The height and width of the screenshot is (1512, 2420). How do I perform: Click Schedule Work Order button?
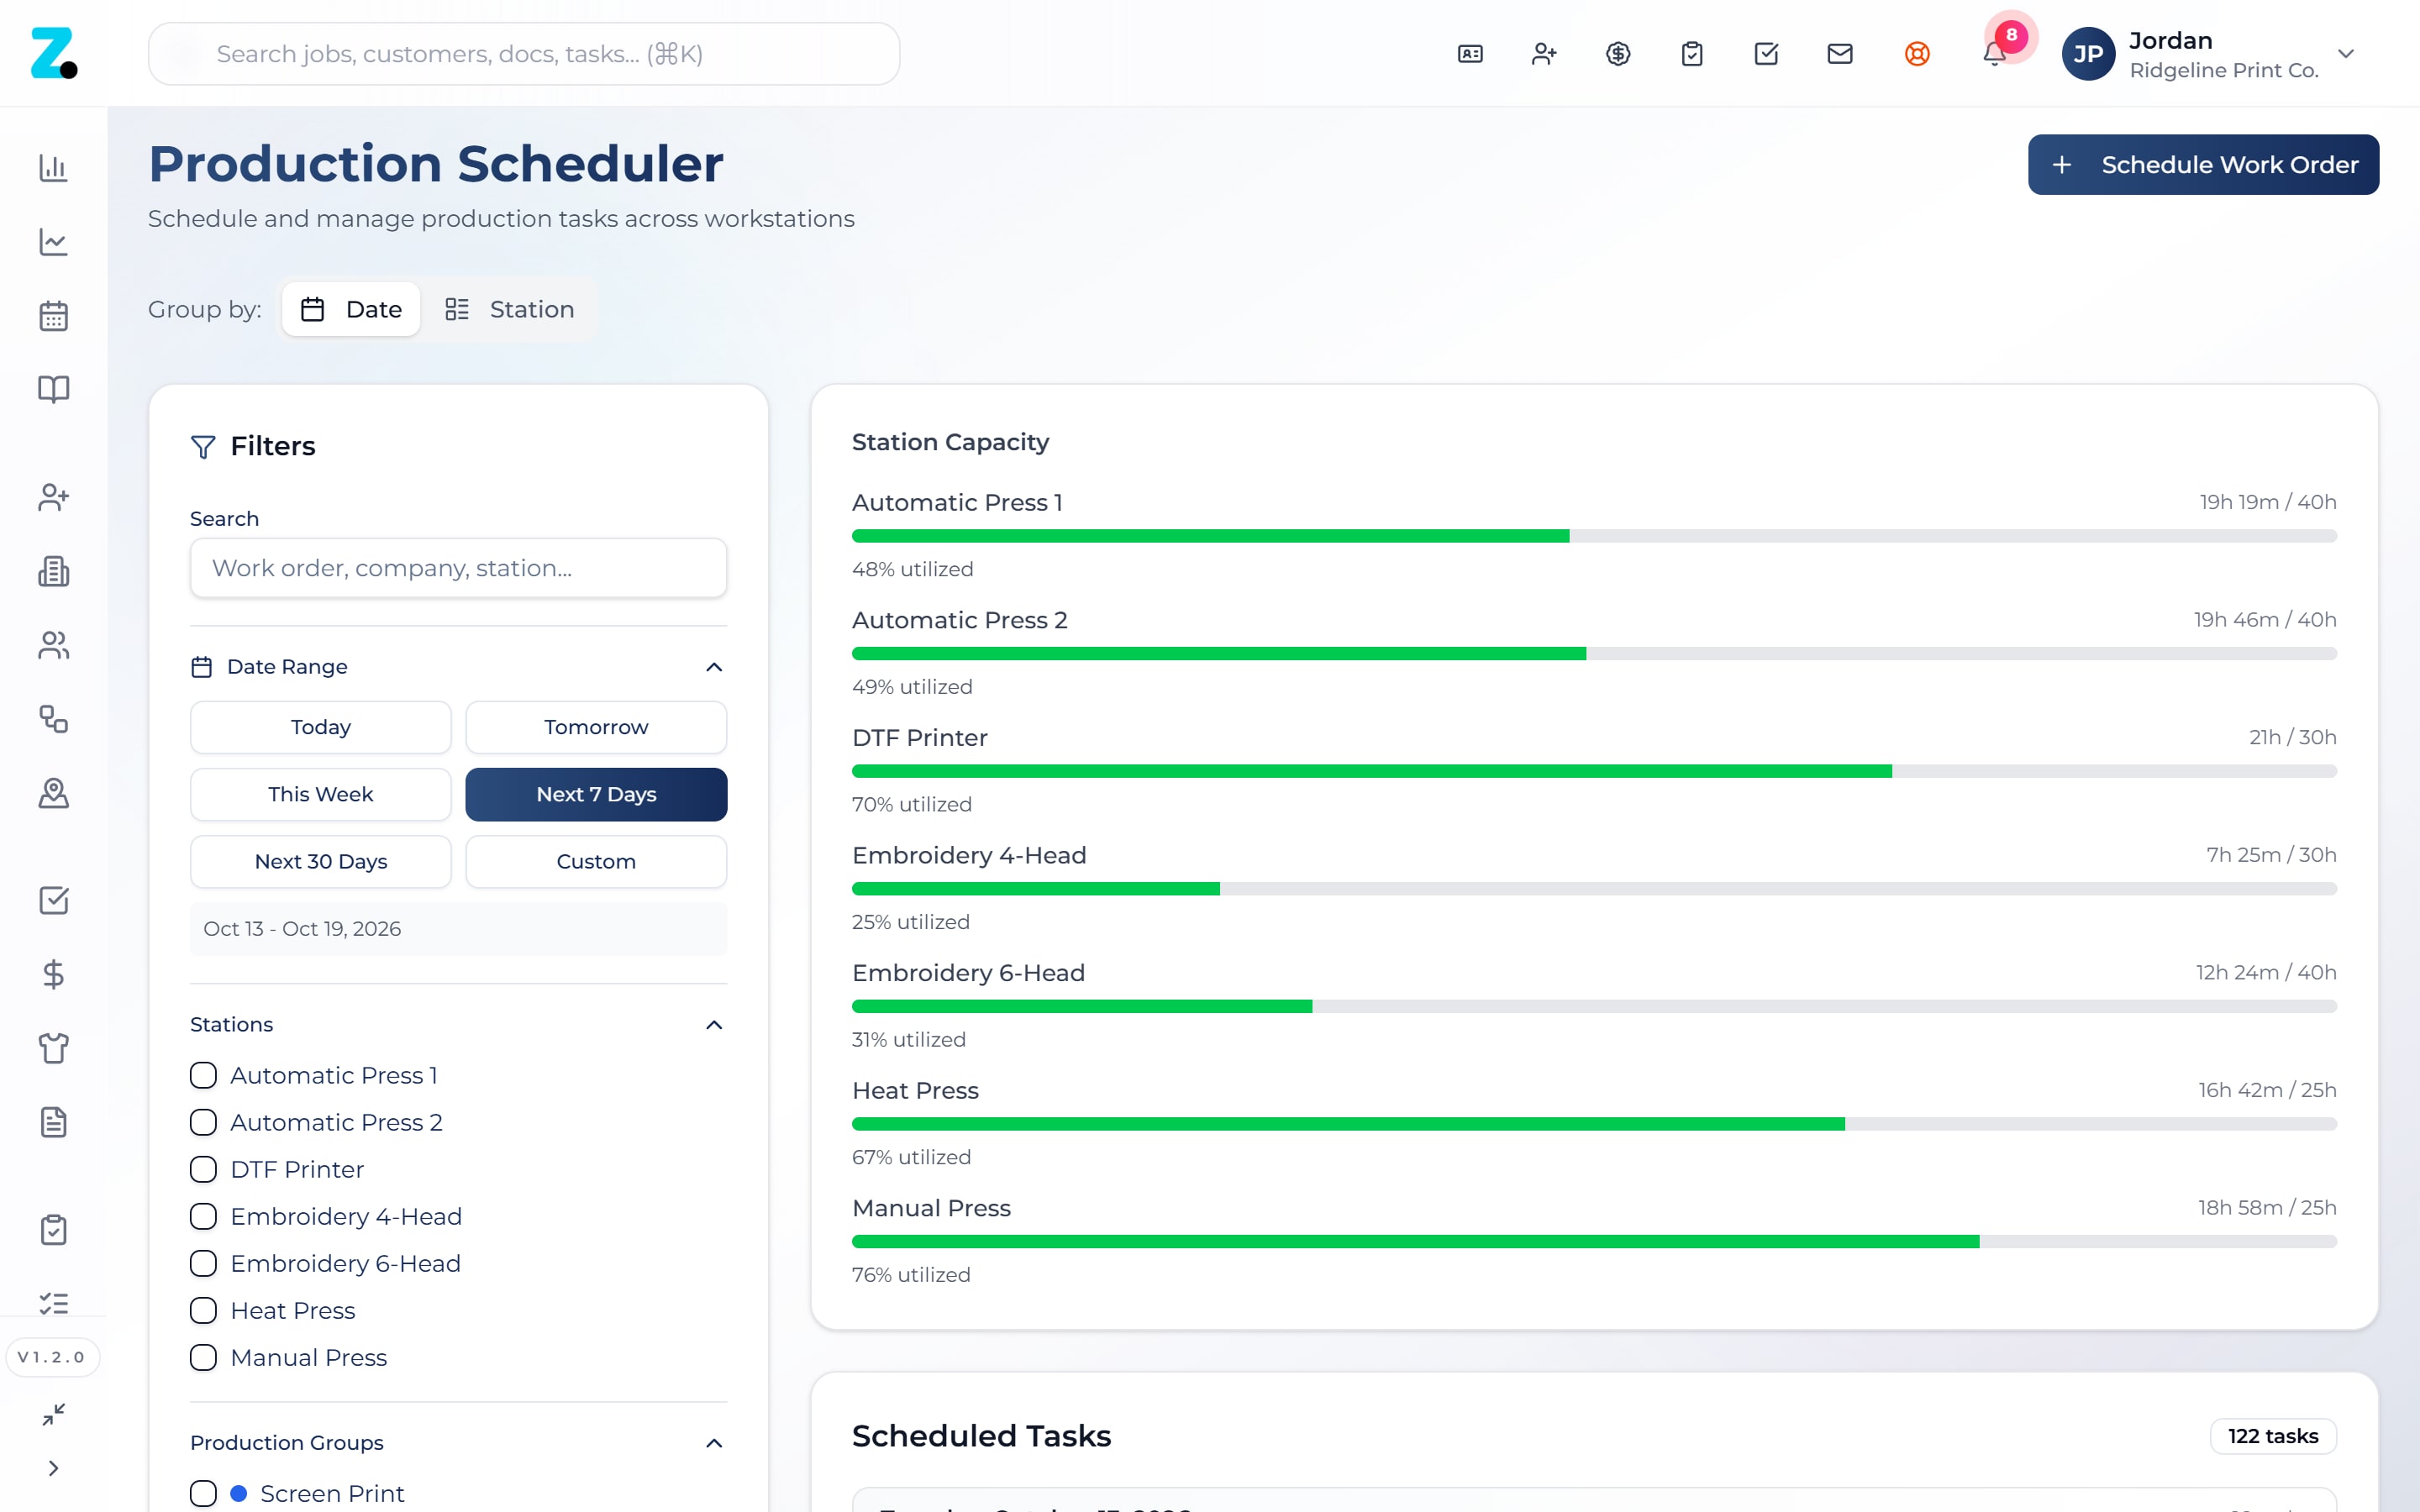pos(2203,165)
